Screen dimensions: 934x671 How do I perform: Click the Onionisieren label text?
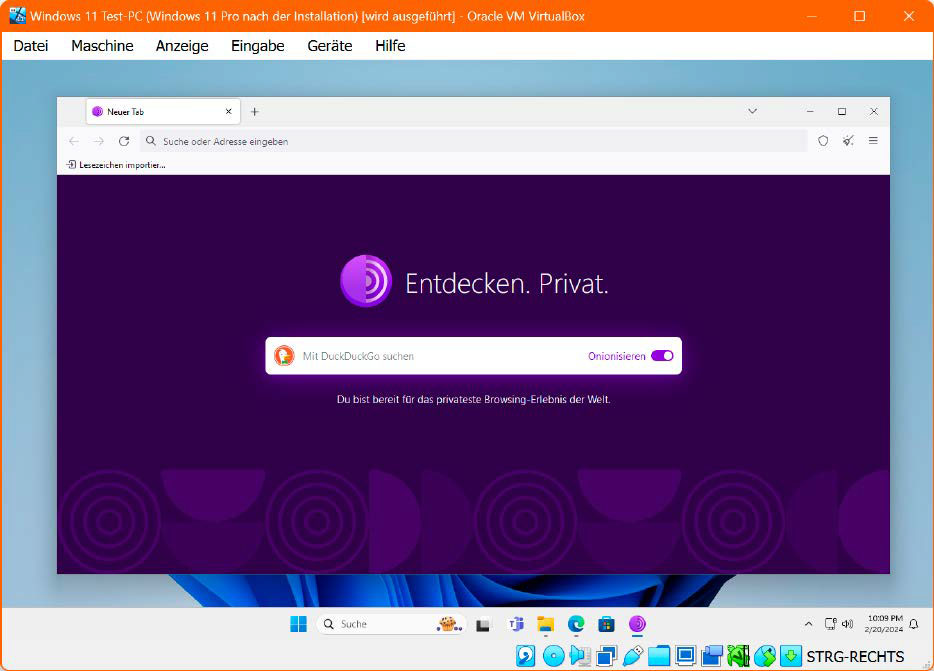[617, 356]
